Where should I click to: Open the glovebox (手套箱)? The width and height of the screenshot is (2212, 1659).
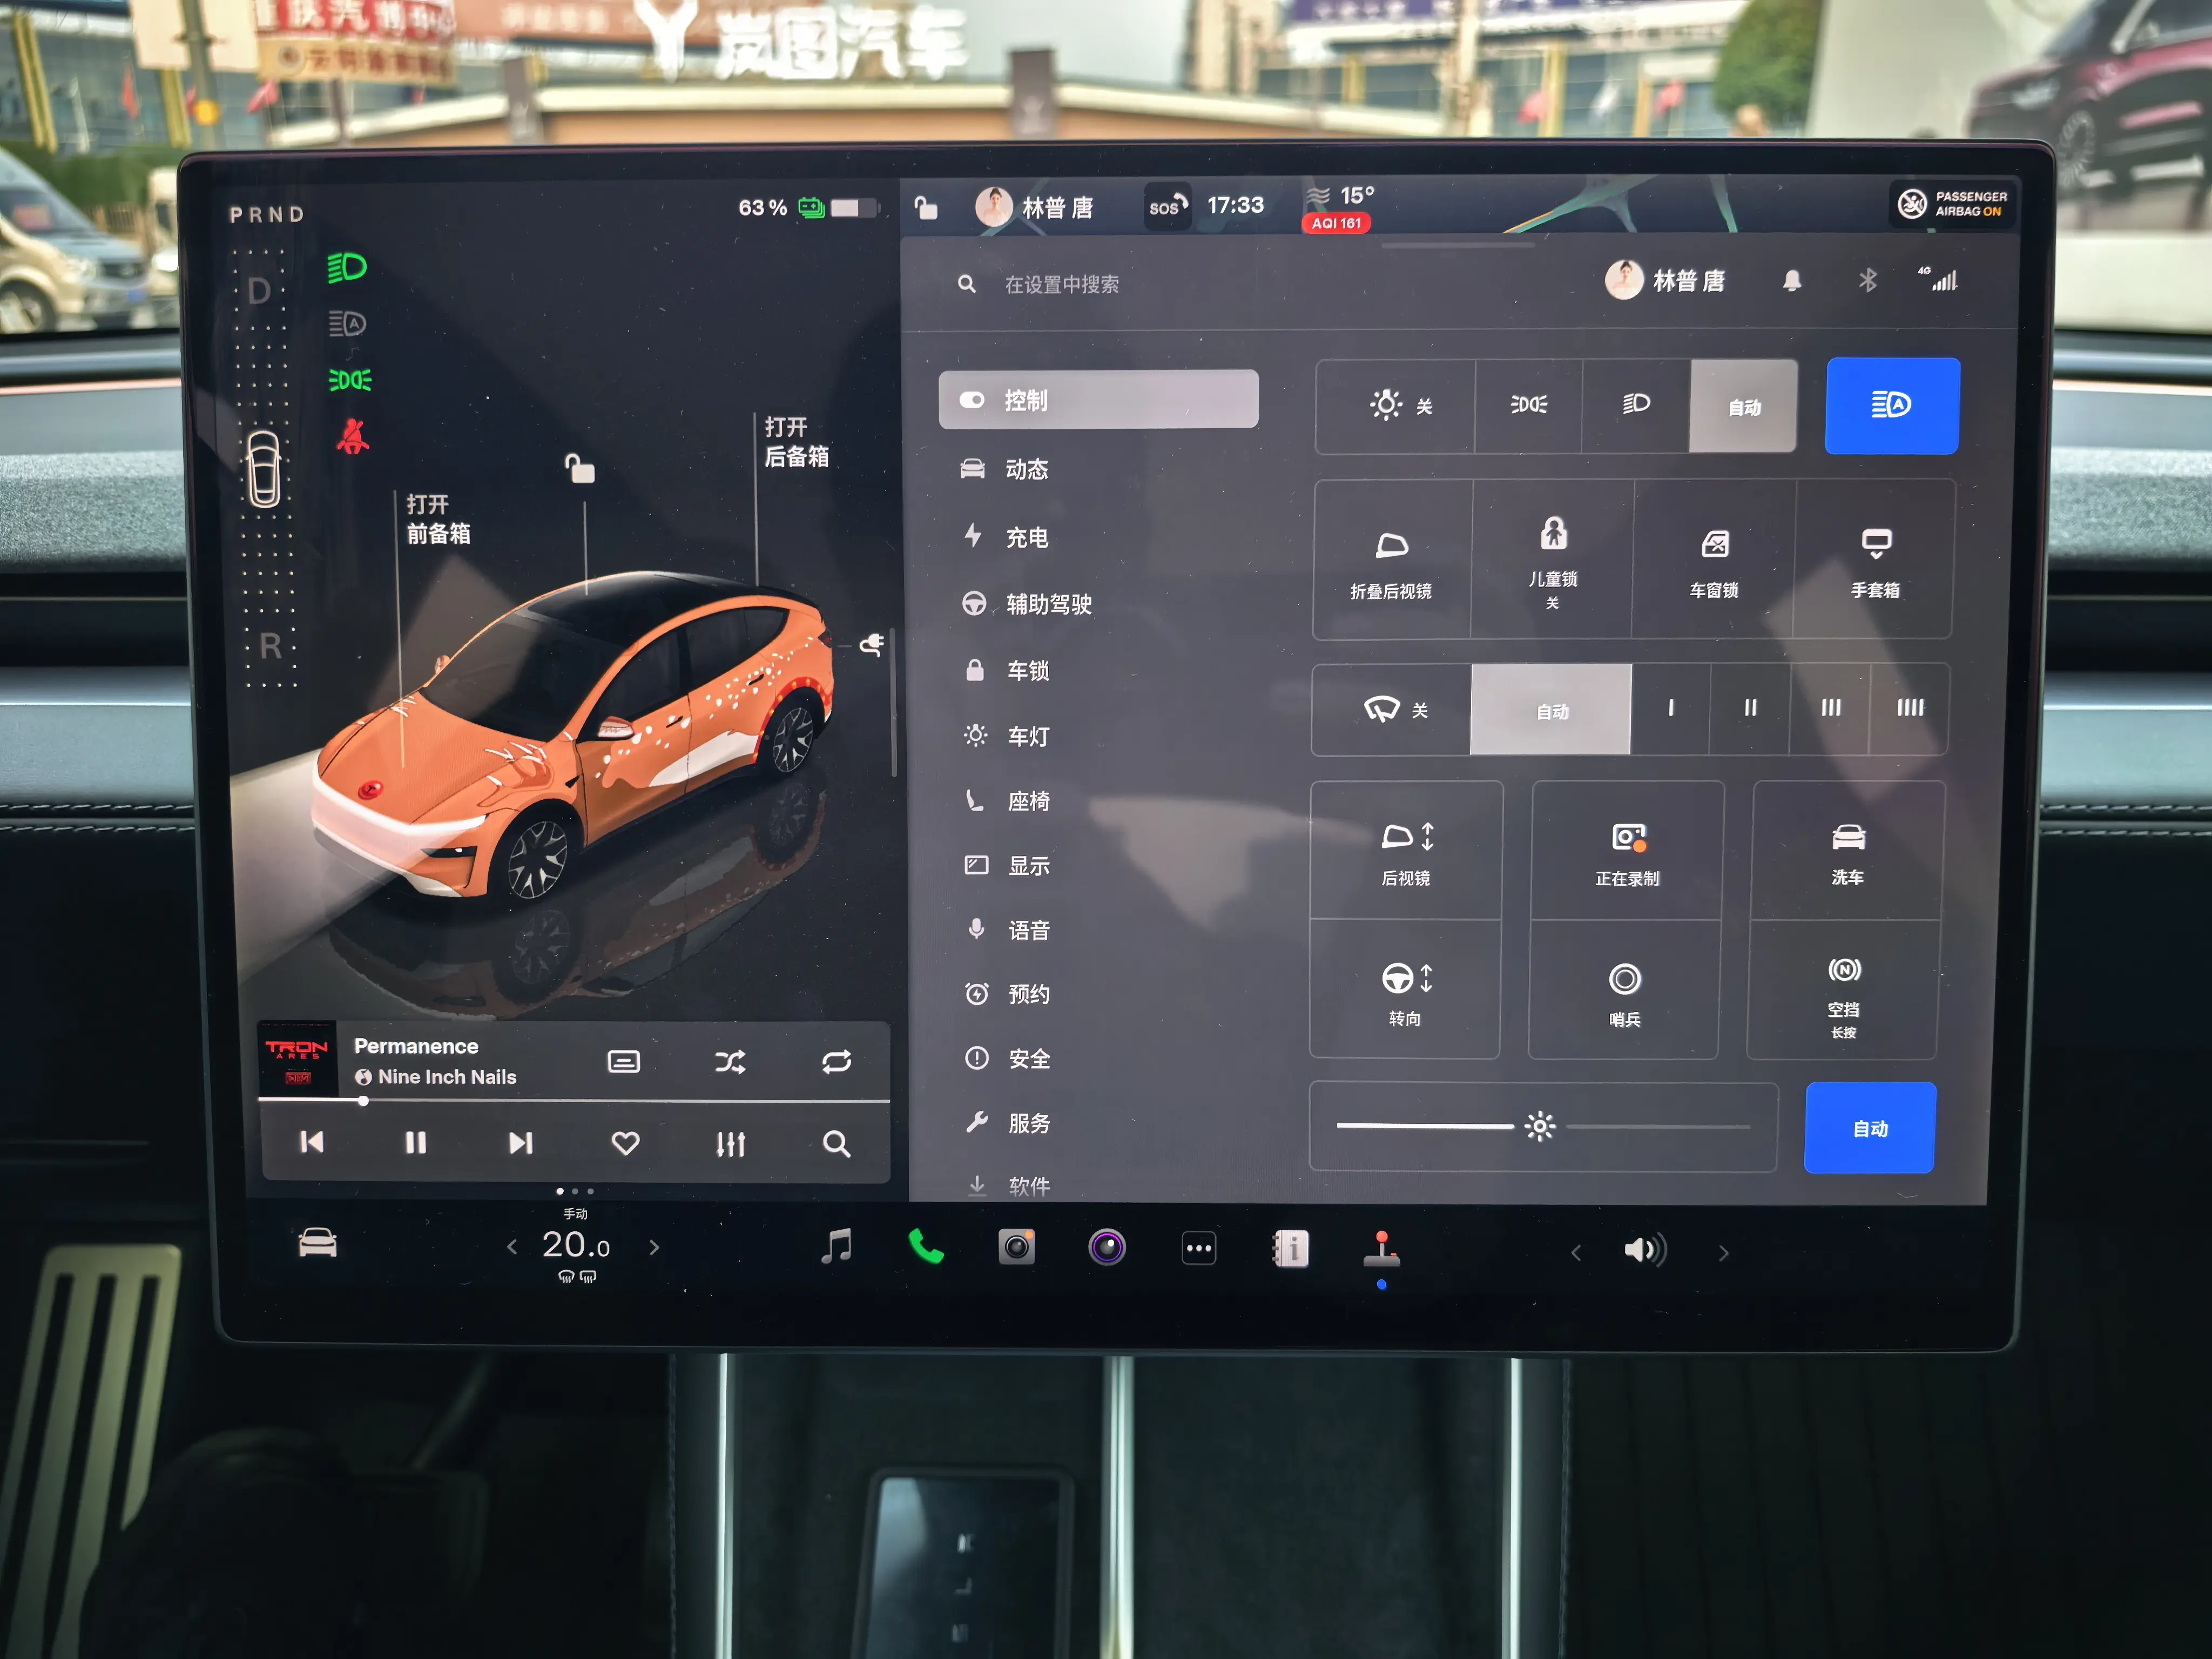click(1875, 561)
